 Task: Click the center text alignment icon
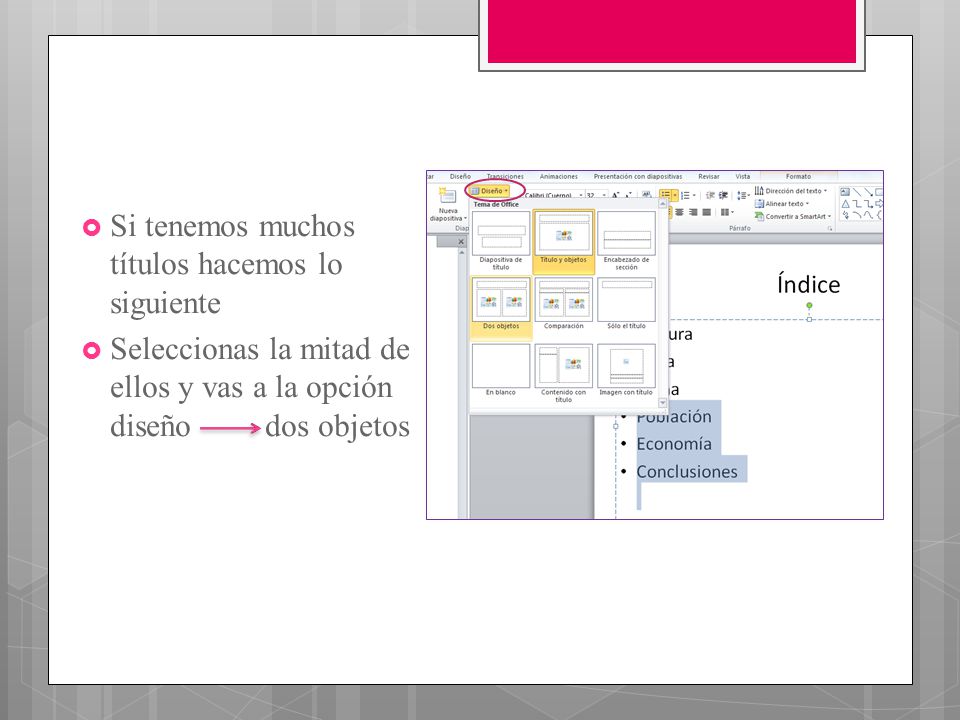679,212
